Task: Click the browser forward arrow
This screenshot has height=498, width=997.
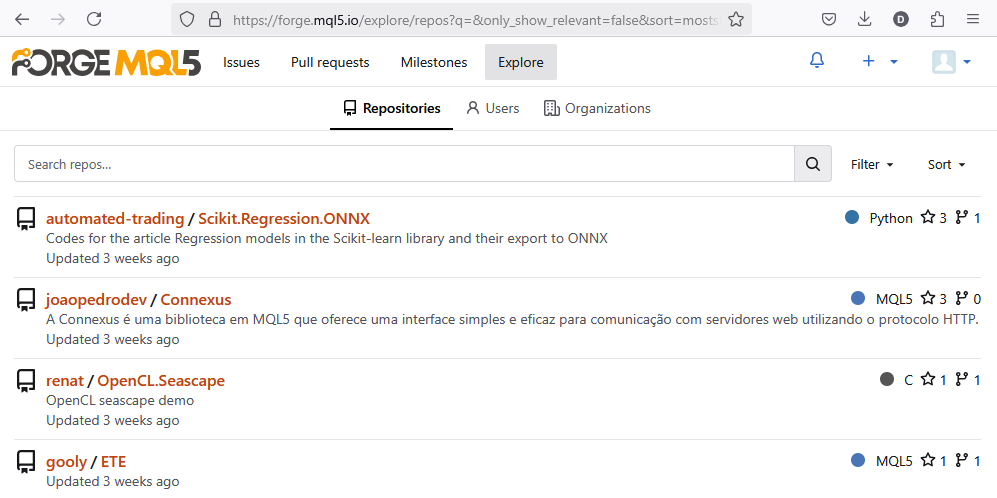Action: click(58, 19)
